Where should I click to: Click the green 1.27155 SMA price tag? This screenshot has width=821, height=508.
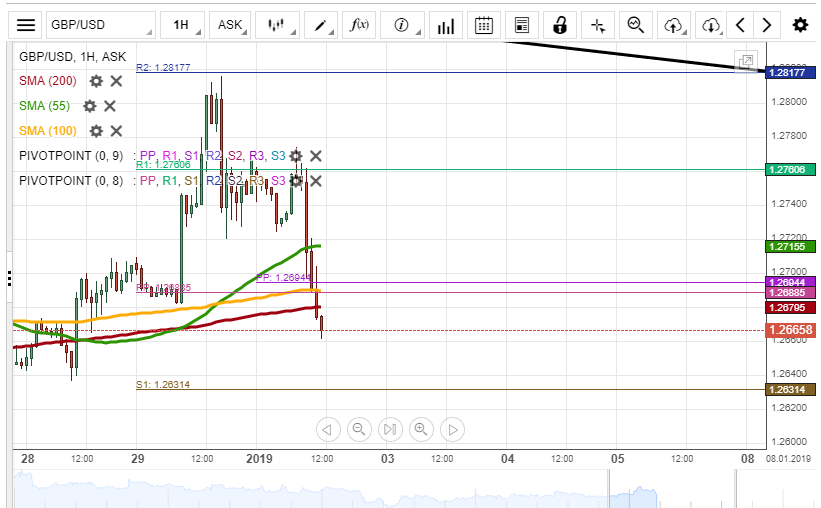[790, 247]
